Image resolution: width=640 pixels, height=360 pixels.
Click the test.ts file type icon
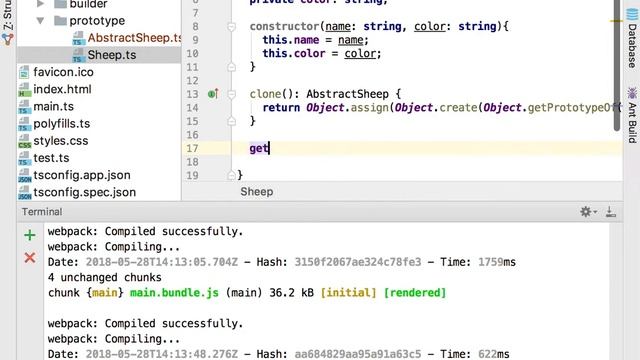click(x=24, y=158)
